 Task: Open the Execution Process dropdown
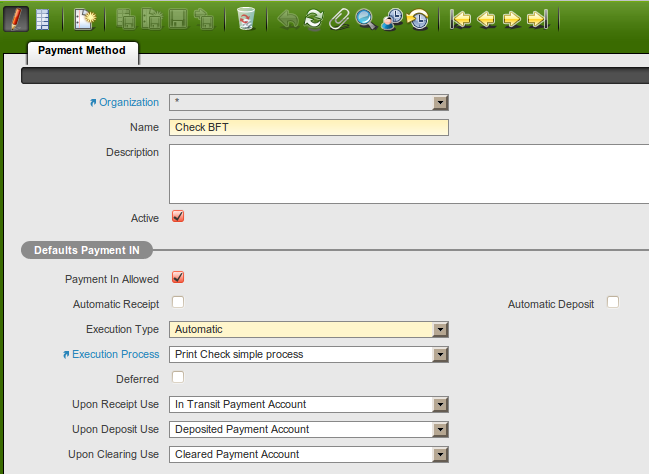pos(440,355)
